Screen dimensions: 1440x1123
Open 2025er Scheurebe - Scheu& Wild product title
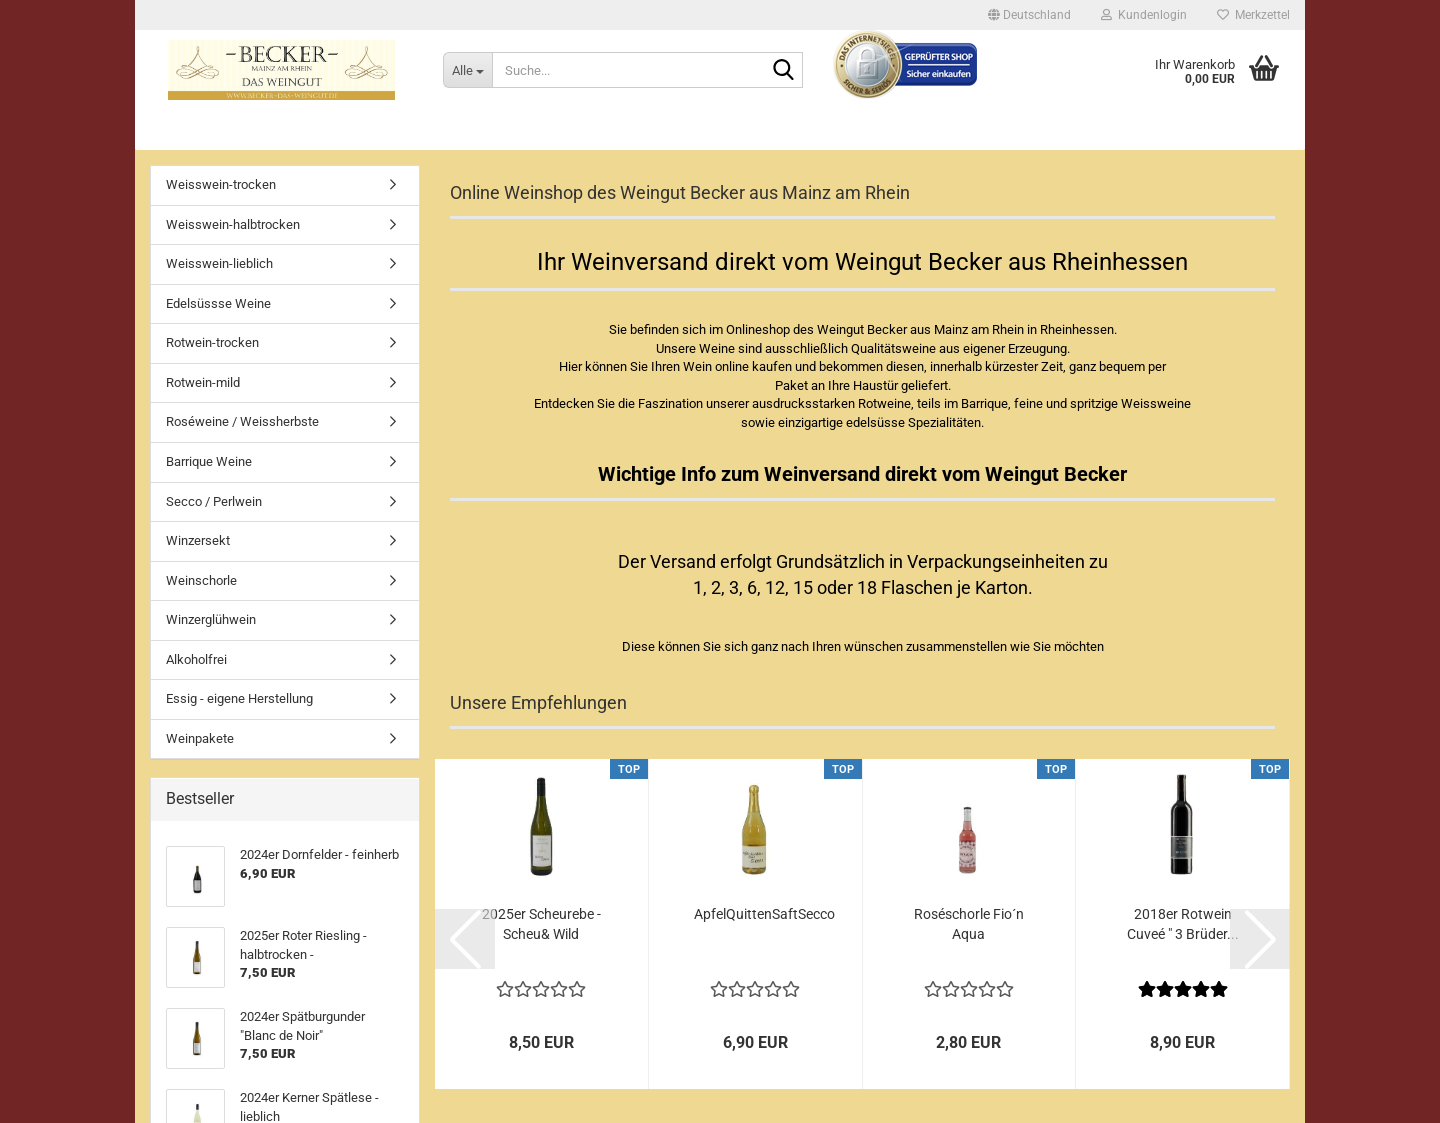pos(541,924)
